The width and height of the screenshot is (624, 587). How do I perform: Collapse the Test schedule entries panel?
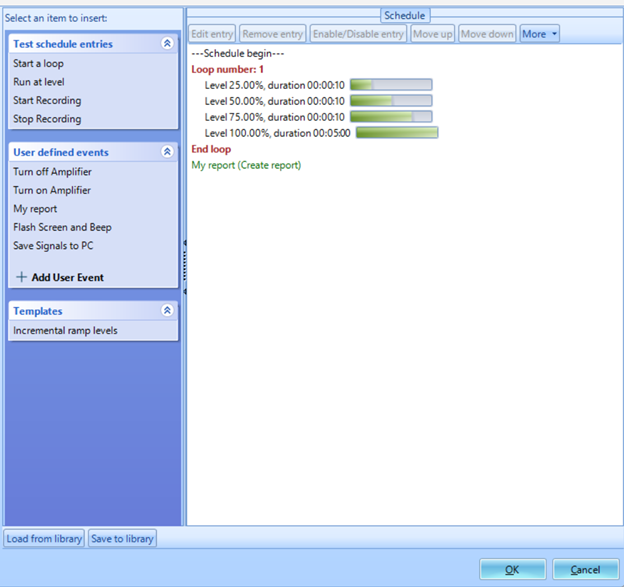[167, 44]
